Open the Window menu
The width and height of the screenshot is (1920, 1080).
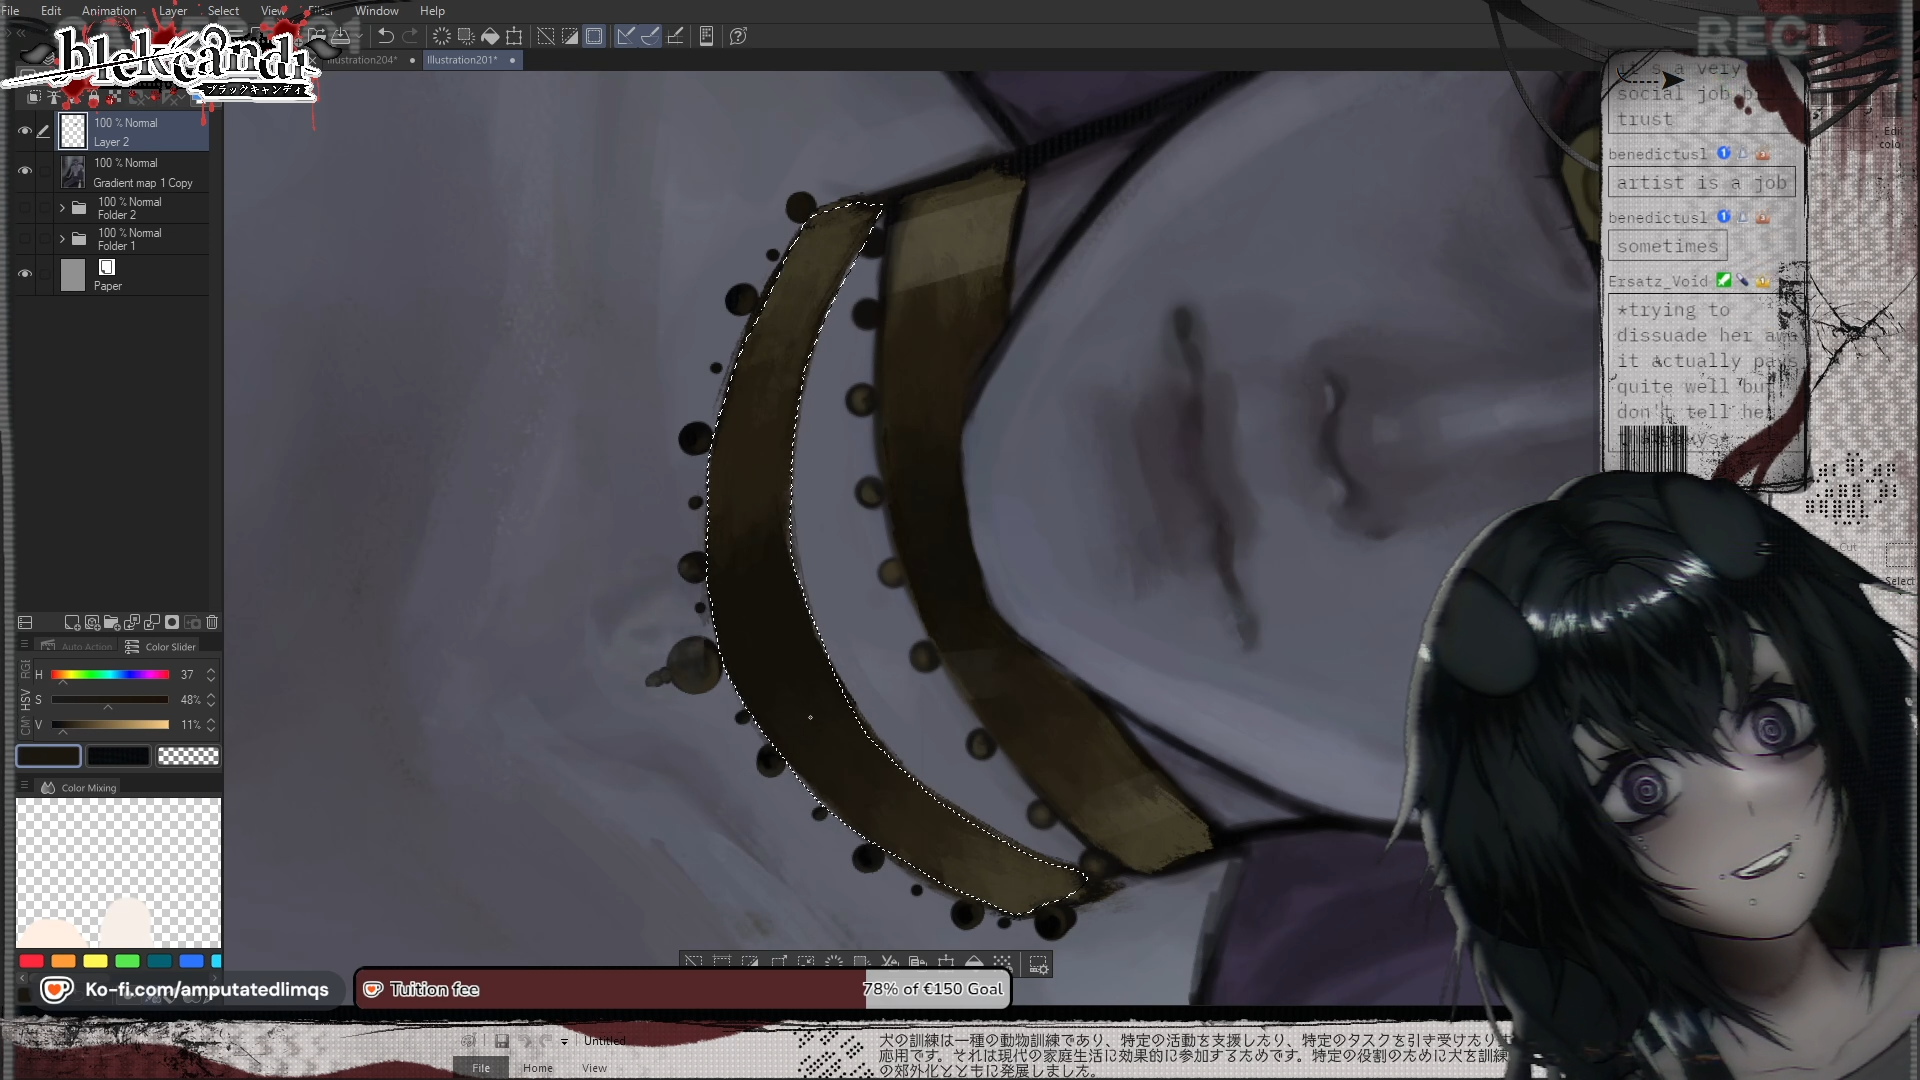coord(376,11)
